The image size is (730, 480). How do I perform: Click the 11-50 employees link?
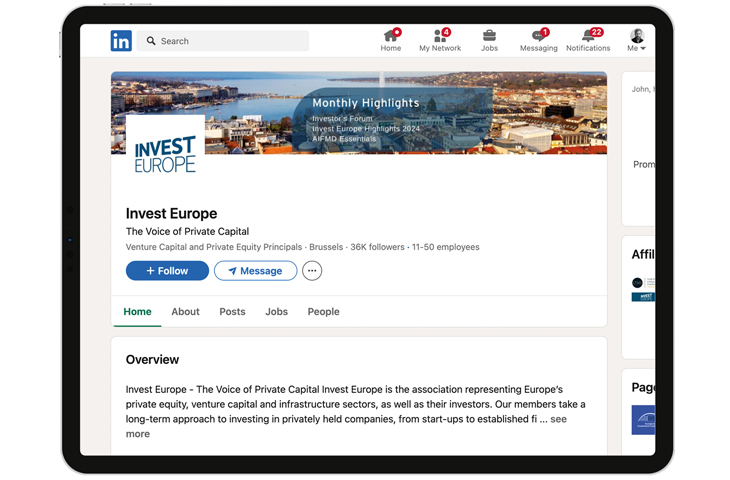point(446,247)
